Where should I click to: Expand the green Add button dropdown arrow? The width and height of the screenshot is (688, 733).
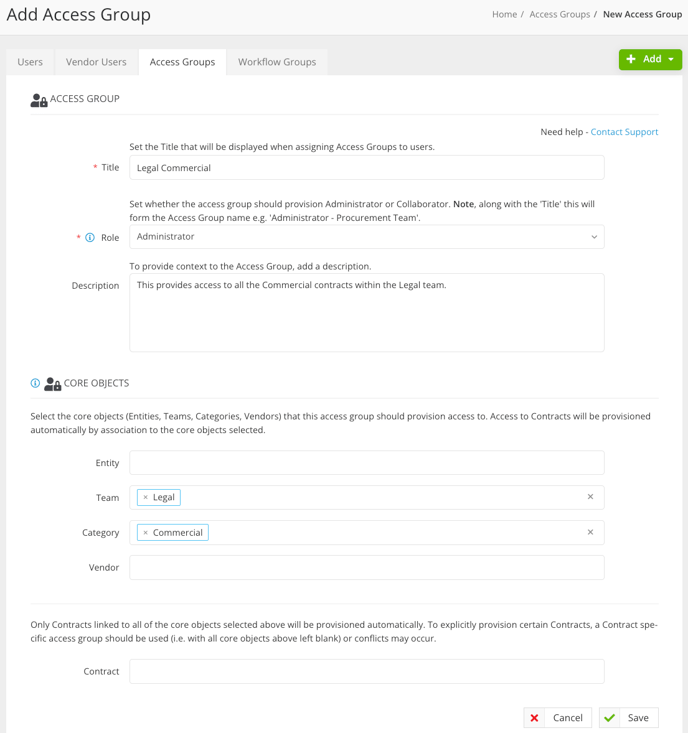coord(671,59)
